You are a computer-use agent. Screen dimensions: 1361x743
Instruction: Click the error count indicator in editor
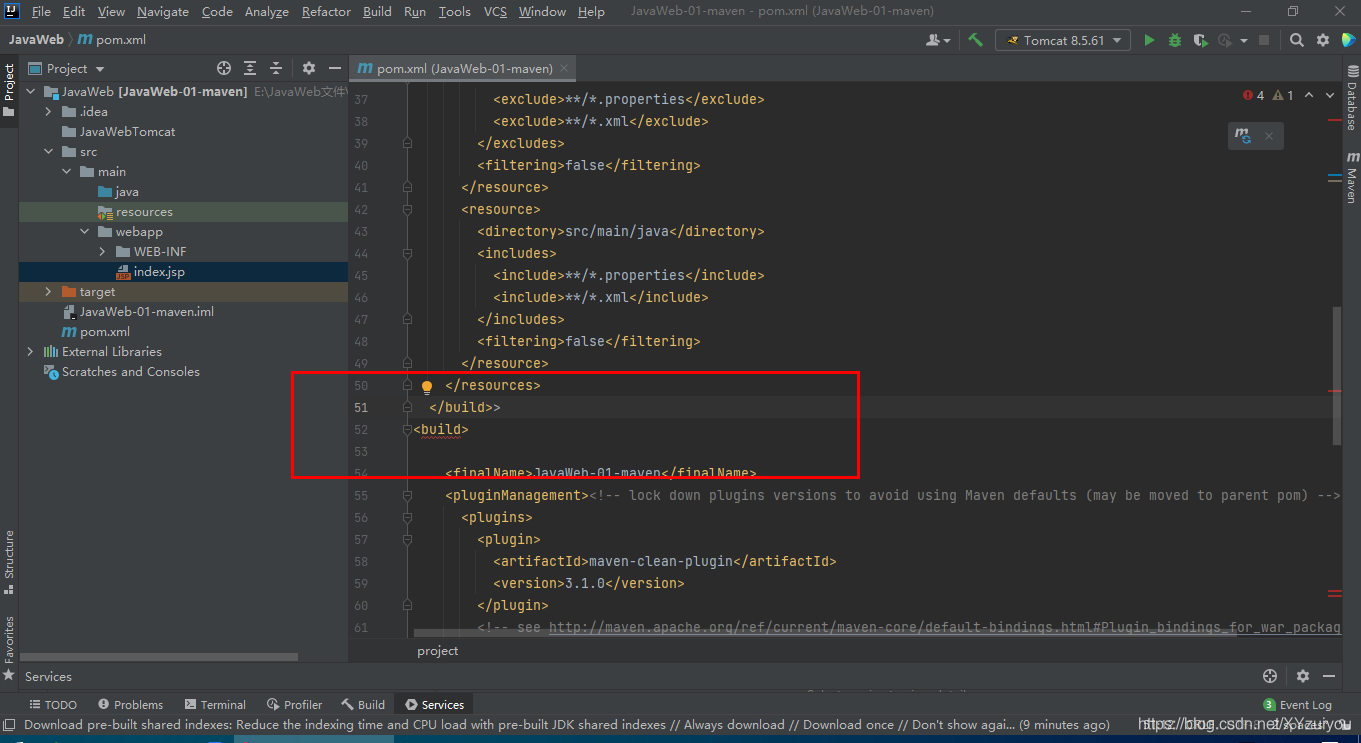1254,95
